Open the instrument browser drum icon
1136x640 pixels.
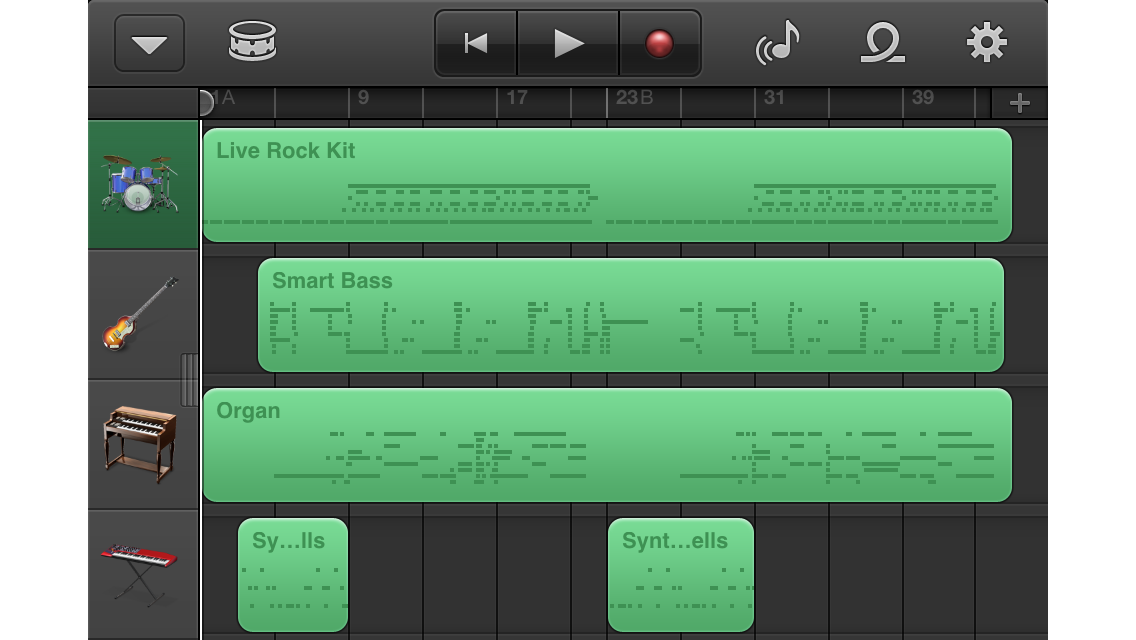coord(252,41)
